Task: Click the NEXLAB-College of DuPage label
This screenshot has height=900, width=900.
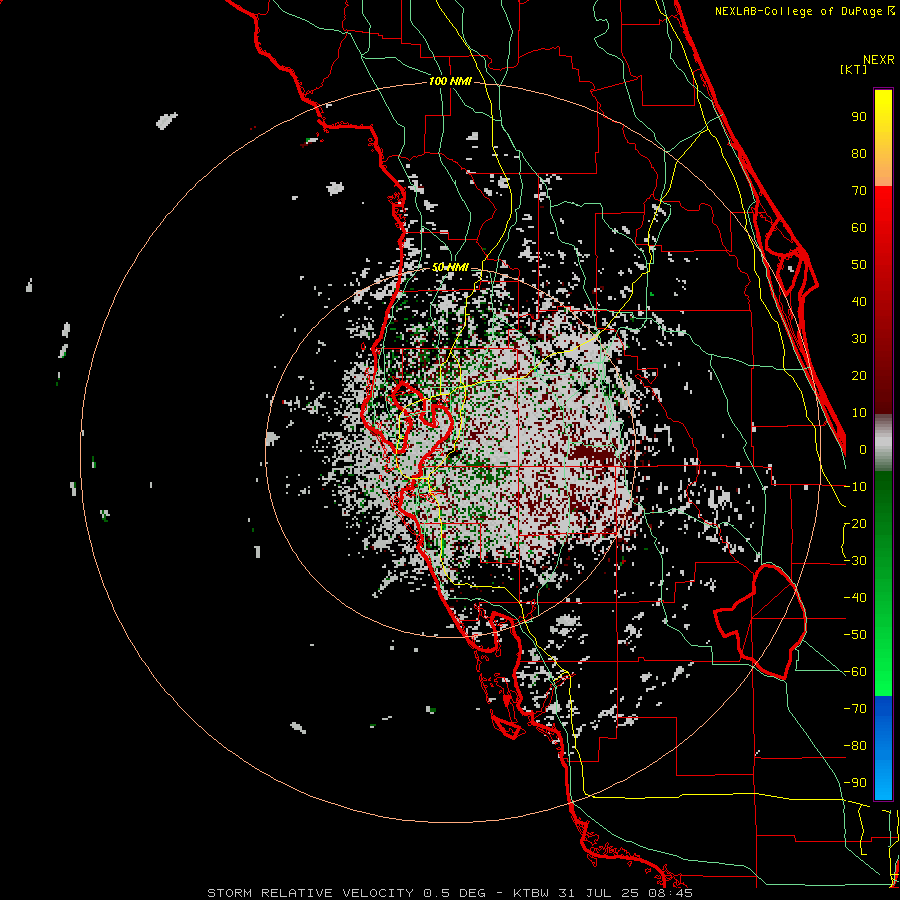Action: coord(804,11)
